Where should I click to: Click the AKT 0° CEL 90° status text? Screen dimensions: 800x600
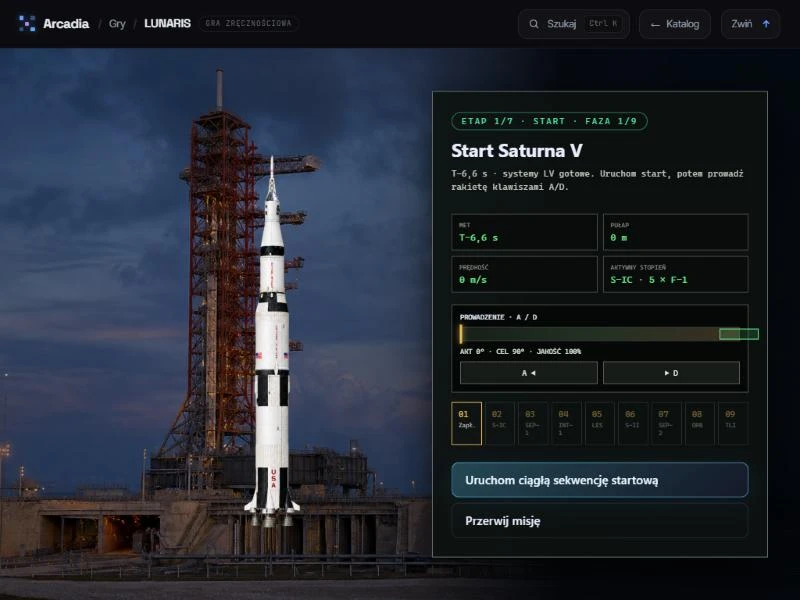point(520,352)
